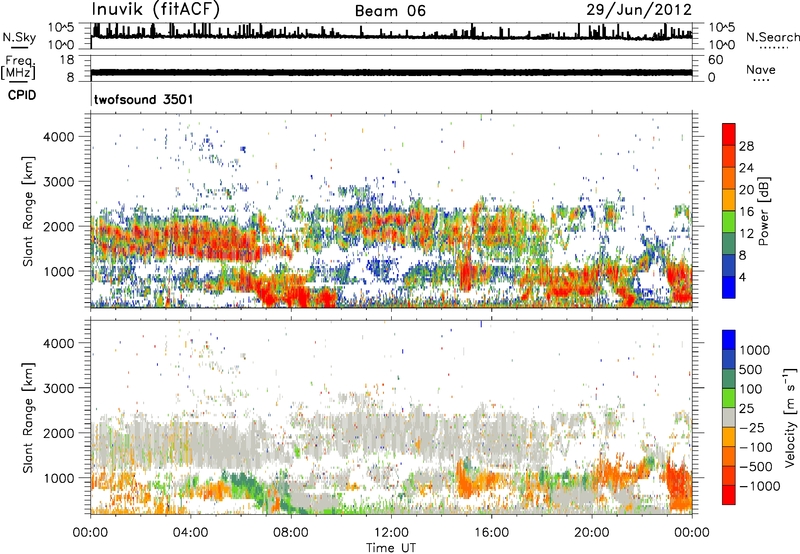Screen dimensions: 800x554
Task: Click the 'Power [dB]' colorbar title
Action: click(764, 211)
